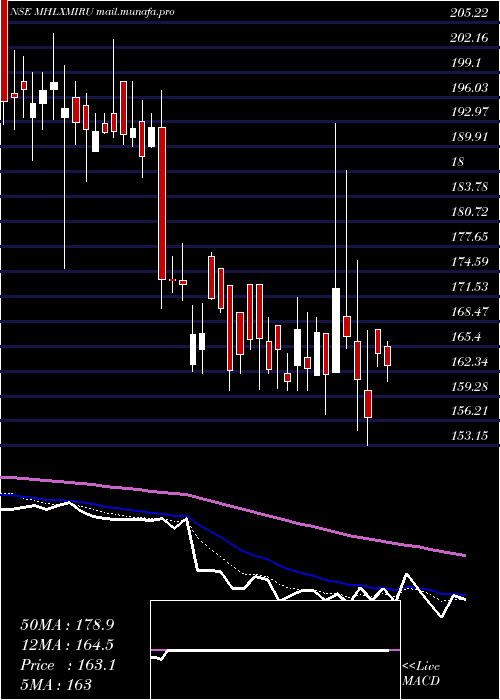Click the 162.34 price axis label
The width and height of the screenshot is (500, 700).
tap(469, 362)
